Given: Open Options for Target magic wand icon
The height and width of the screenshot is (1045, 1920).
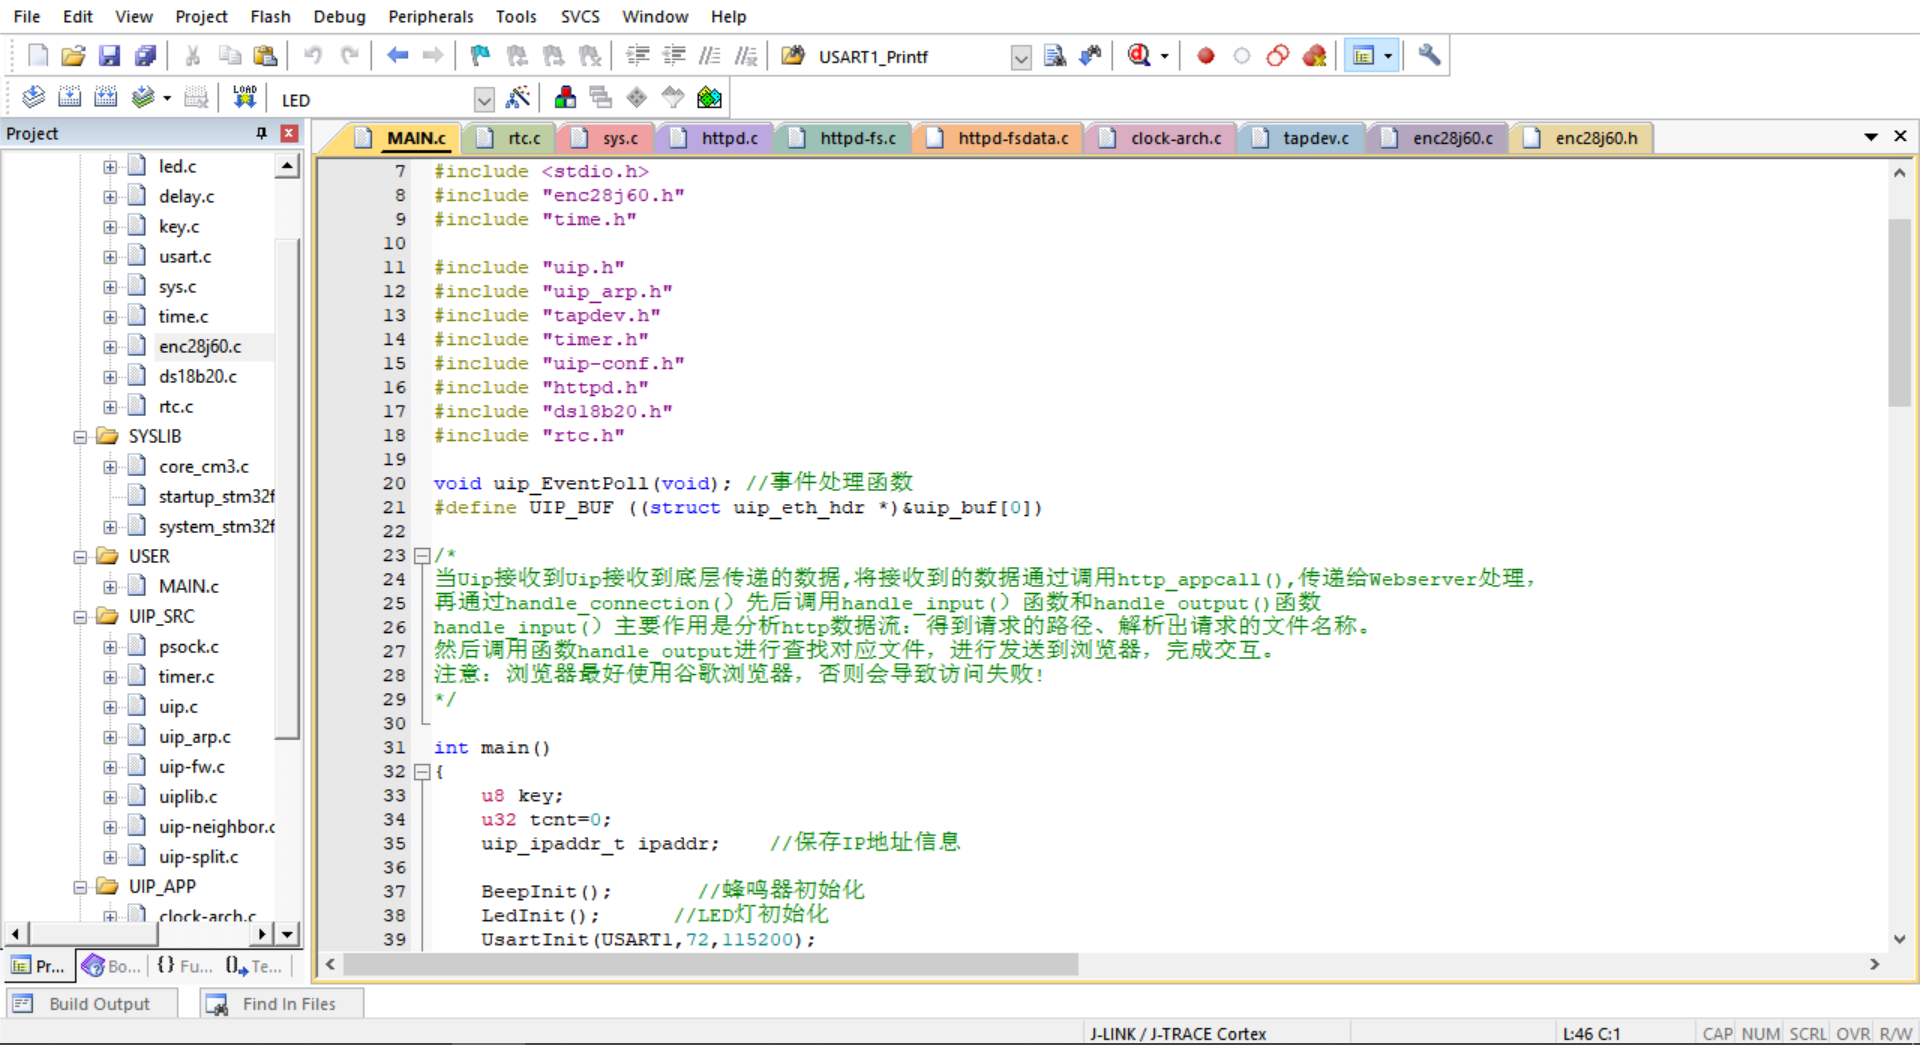Looking at the screenshot, I should click(x=518, y=98).
